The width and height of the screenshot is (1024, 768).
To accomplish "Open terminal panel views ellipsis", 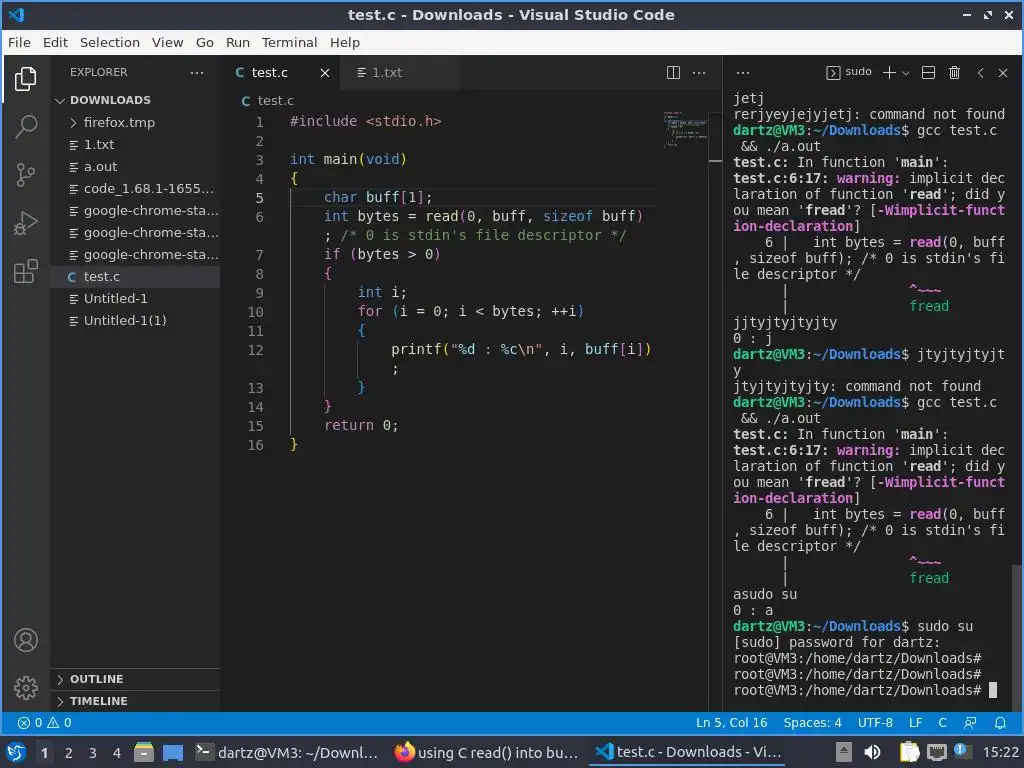I will [x=743, y=72].
